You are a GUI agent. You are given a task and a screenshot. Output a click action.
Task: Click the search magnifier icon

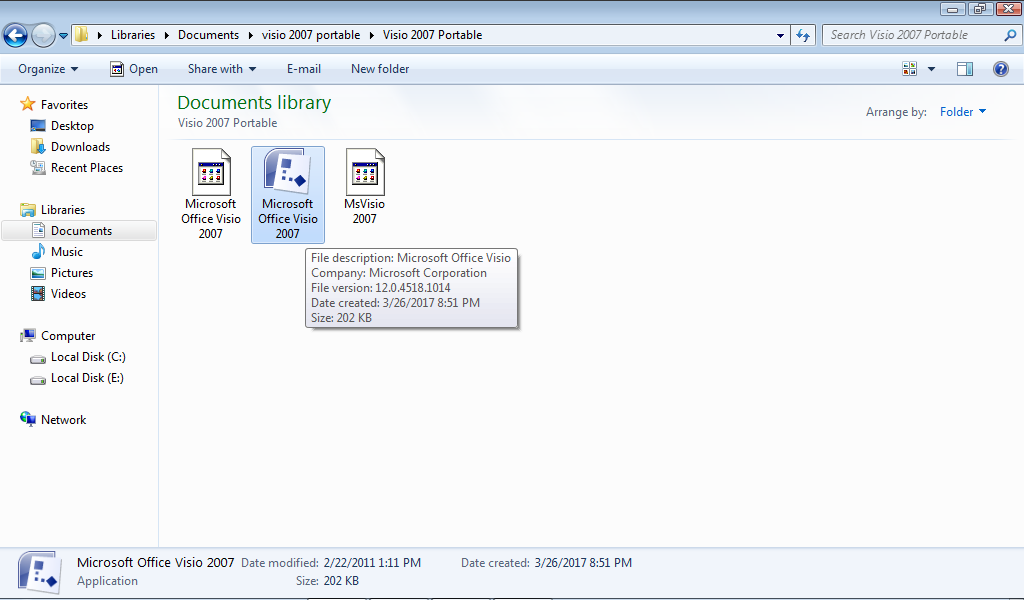[1010, 35]
